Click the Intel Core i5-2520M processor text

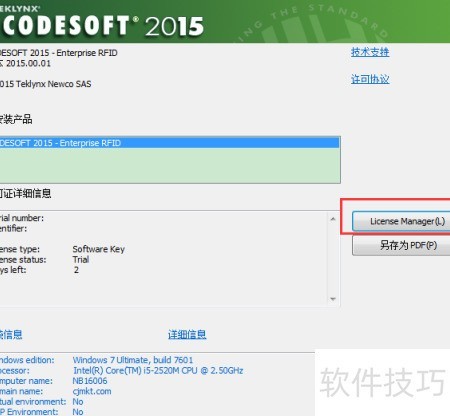[x=158, y=370]
